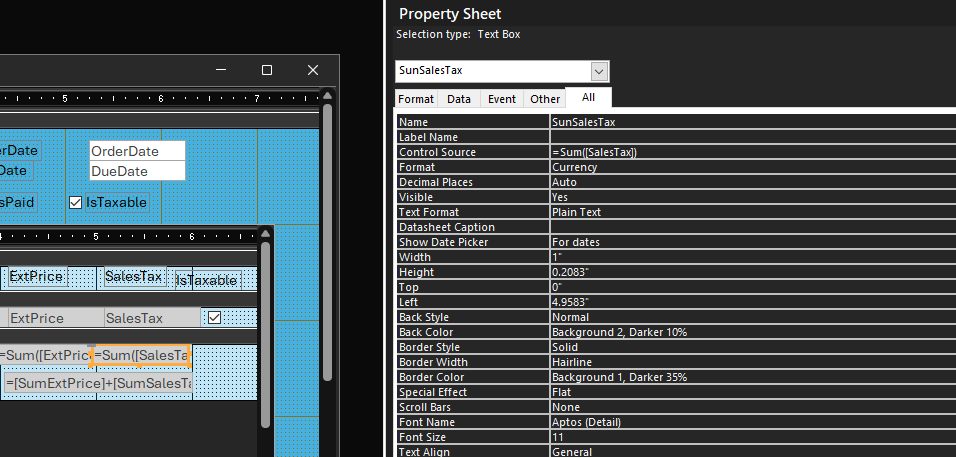Maximize the form design window

point(267,70)
